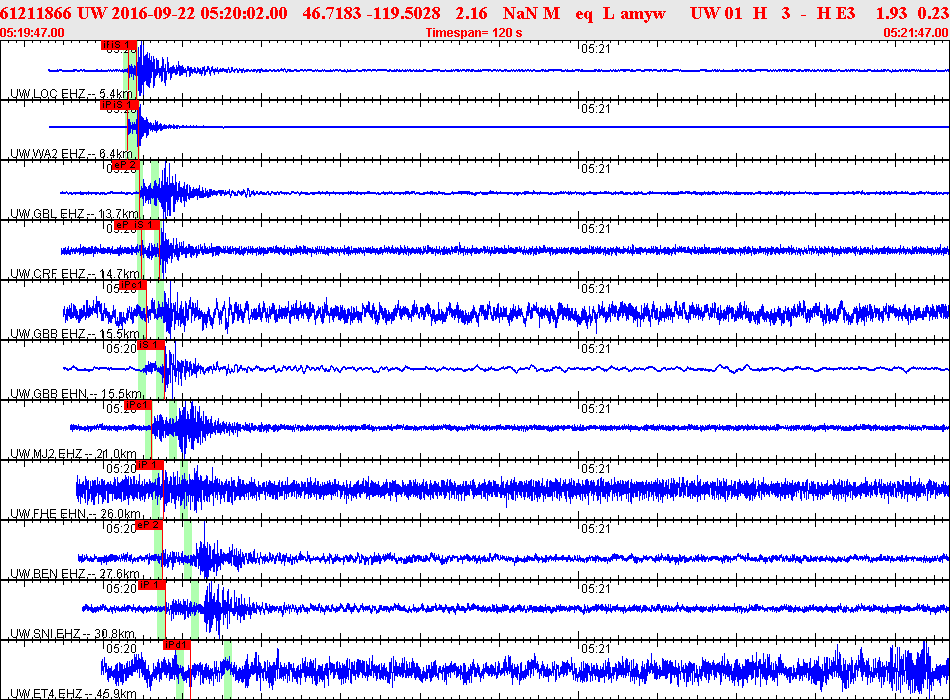
Task: Click the Timespan= 120 s label
Action: click(473, 33)
